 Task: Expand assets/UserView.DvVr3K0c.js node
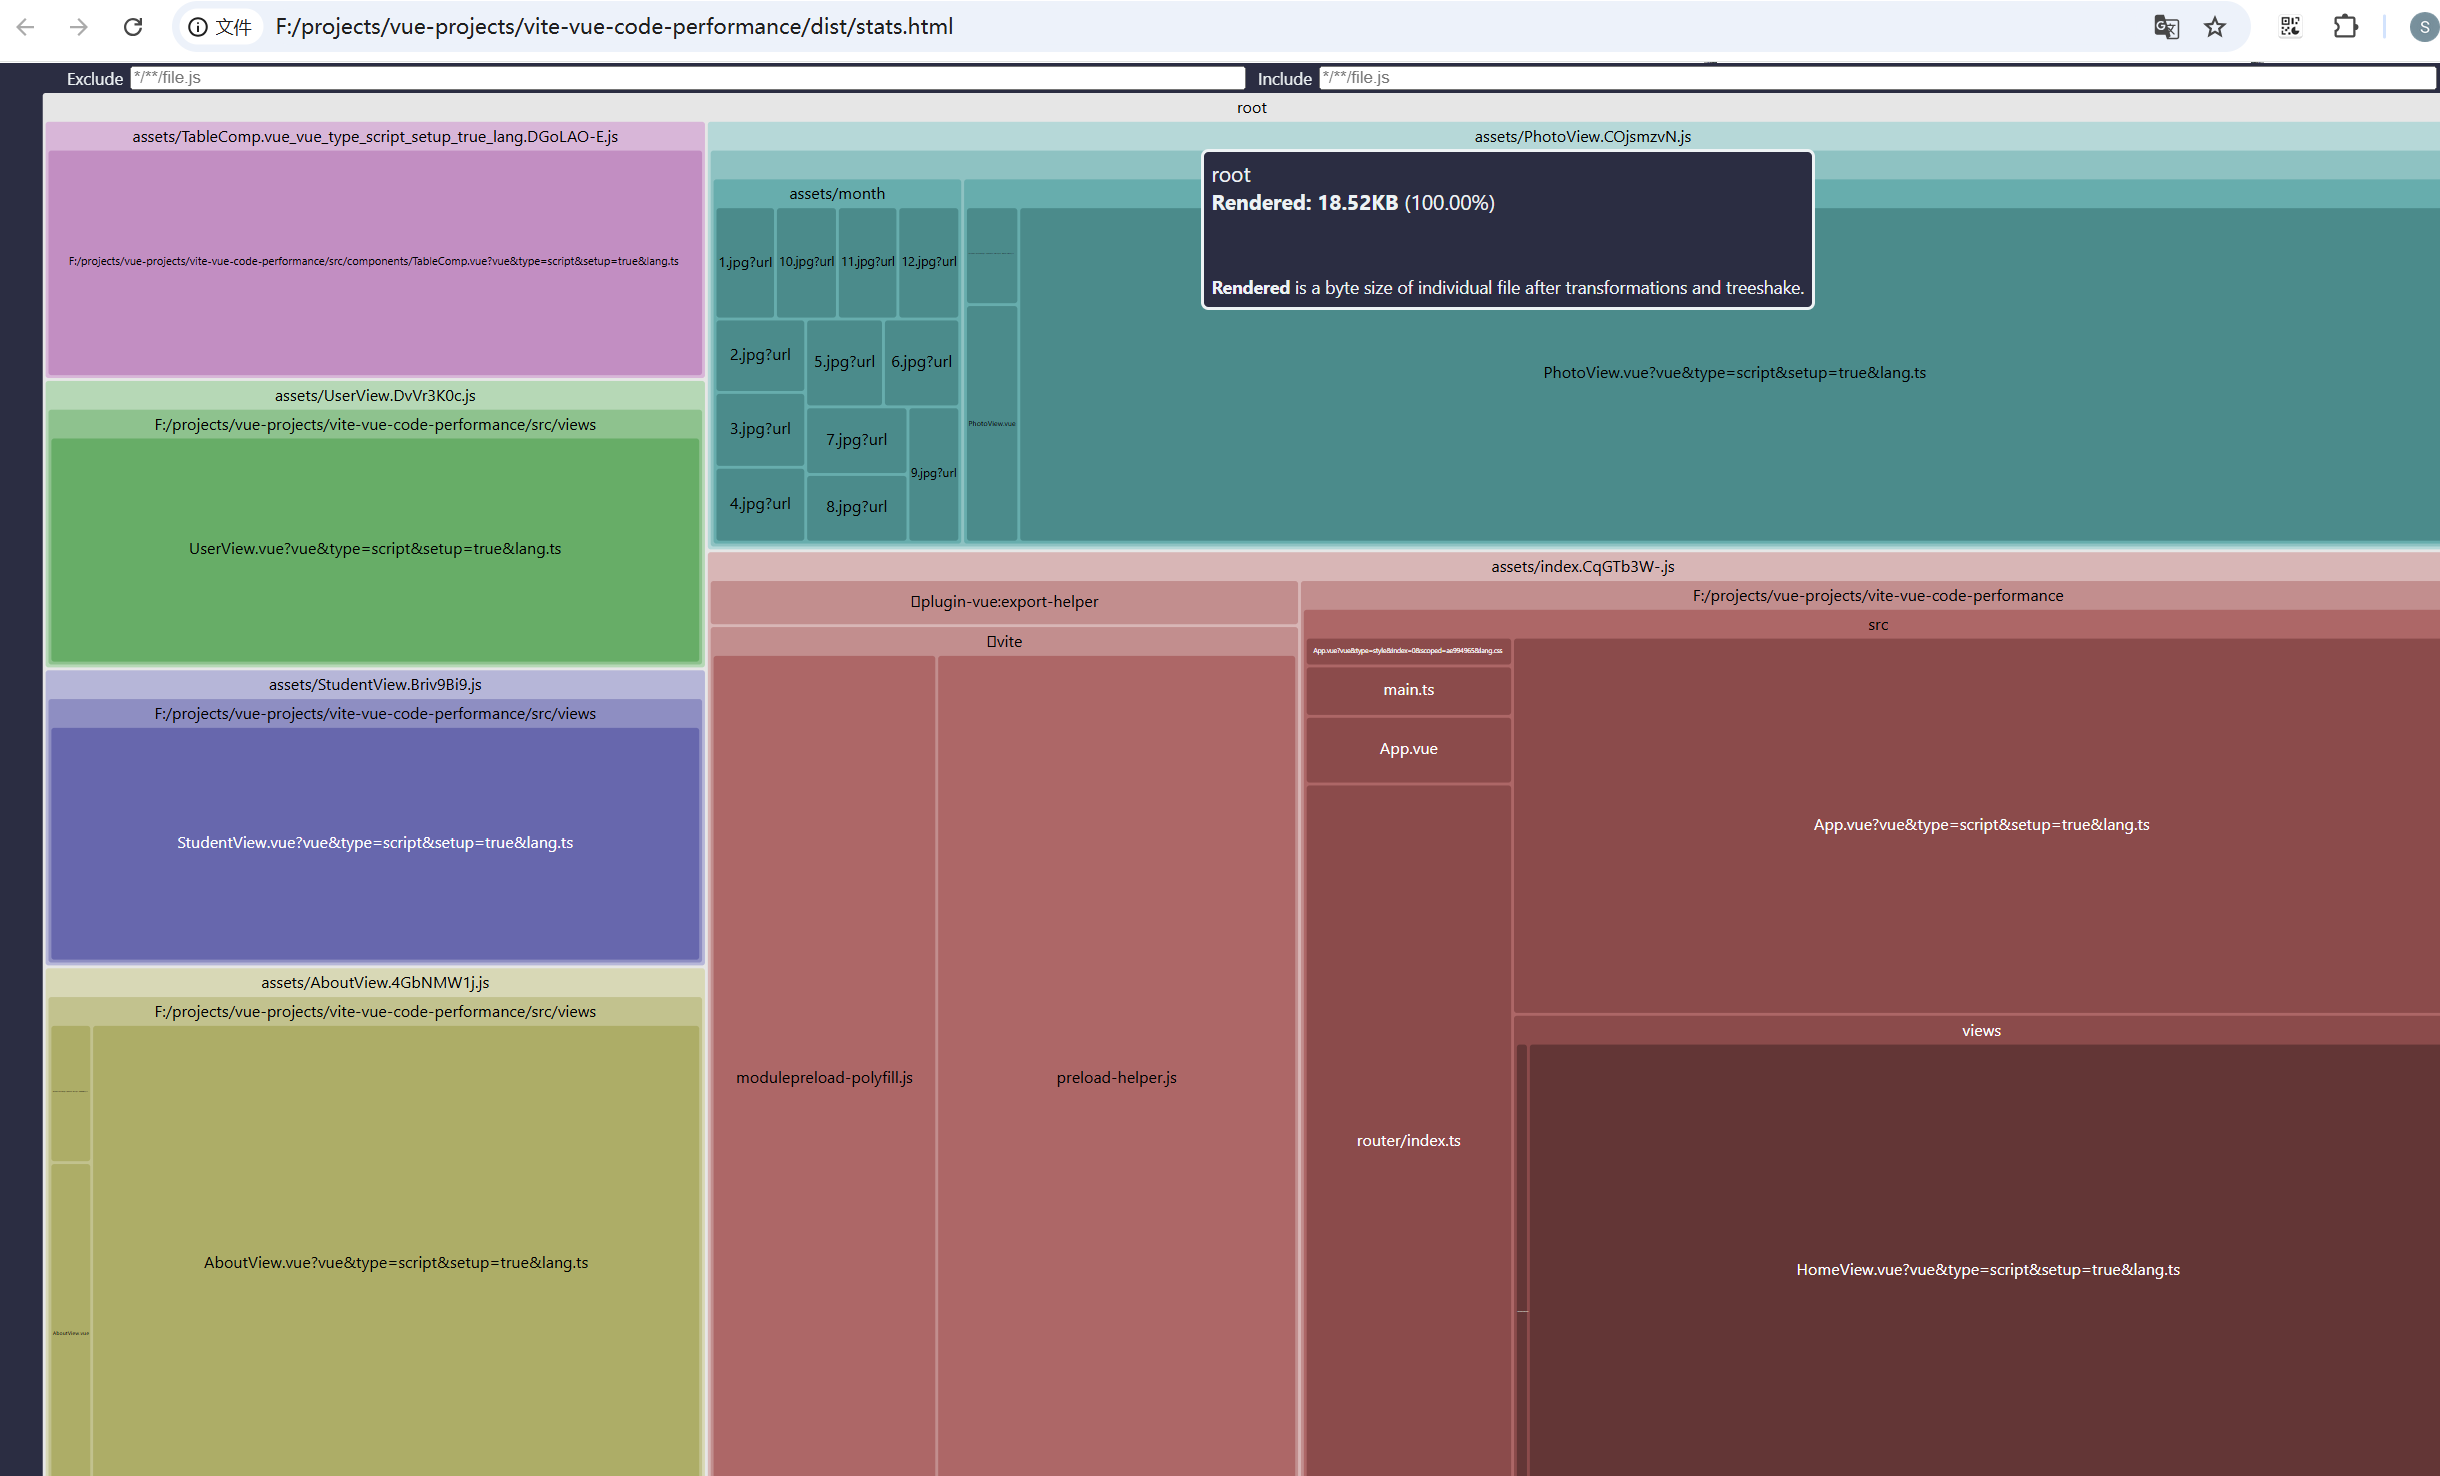tap(375, 396)
